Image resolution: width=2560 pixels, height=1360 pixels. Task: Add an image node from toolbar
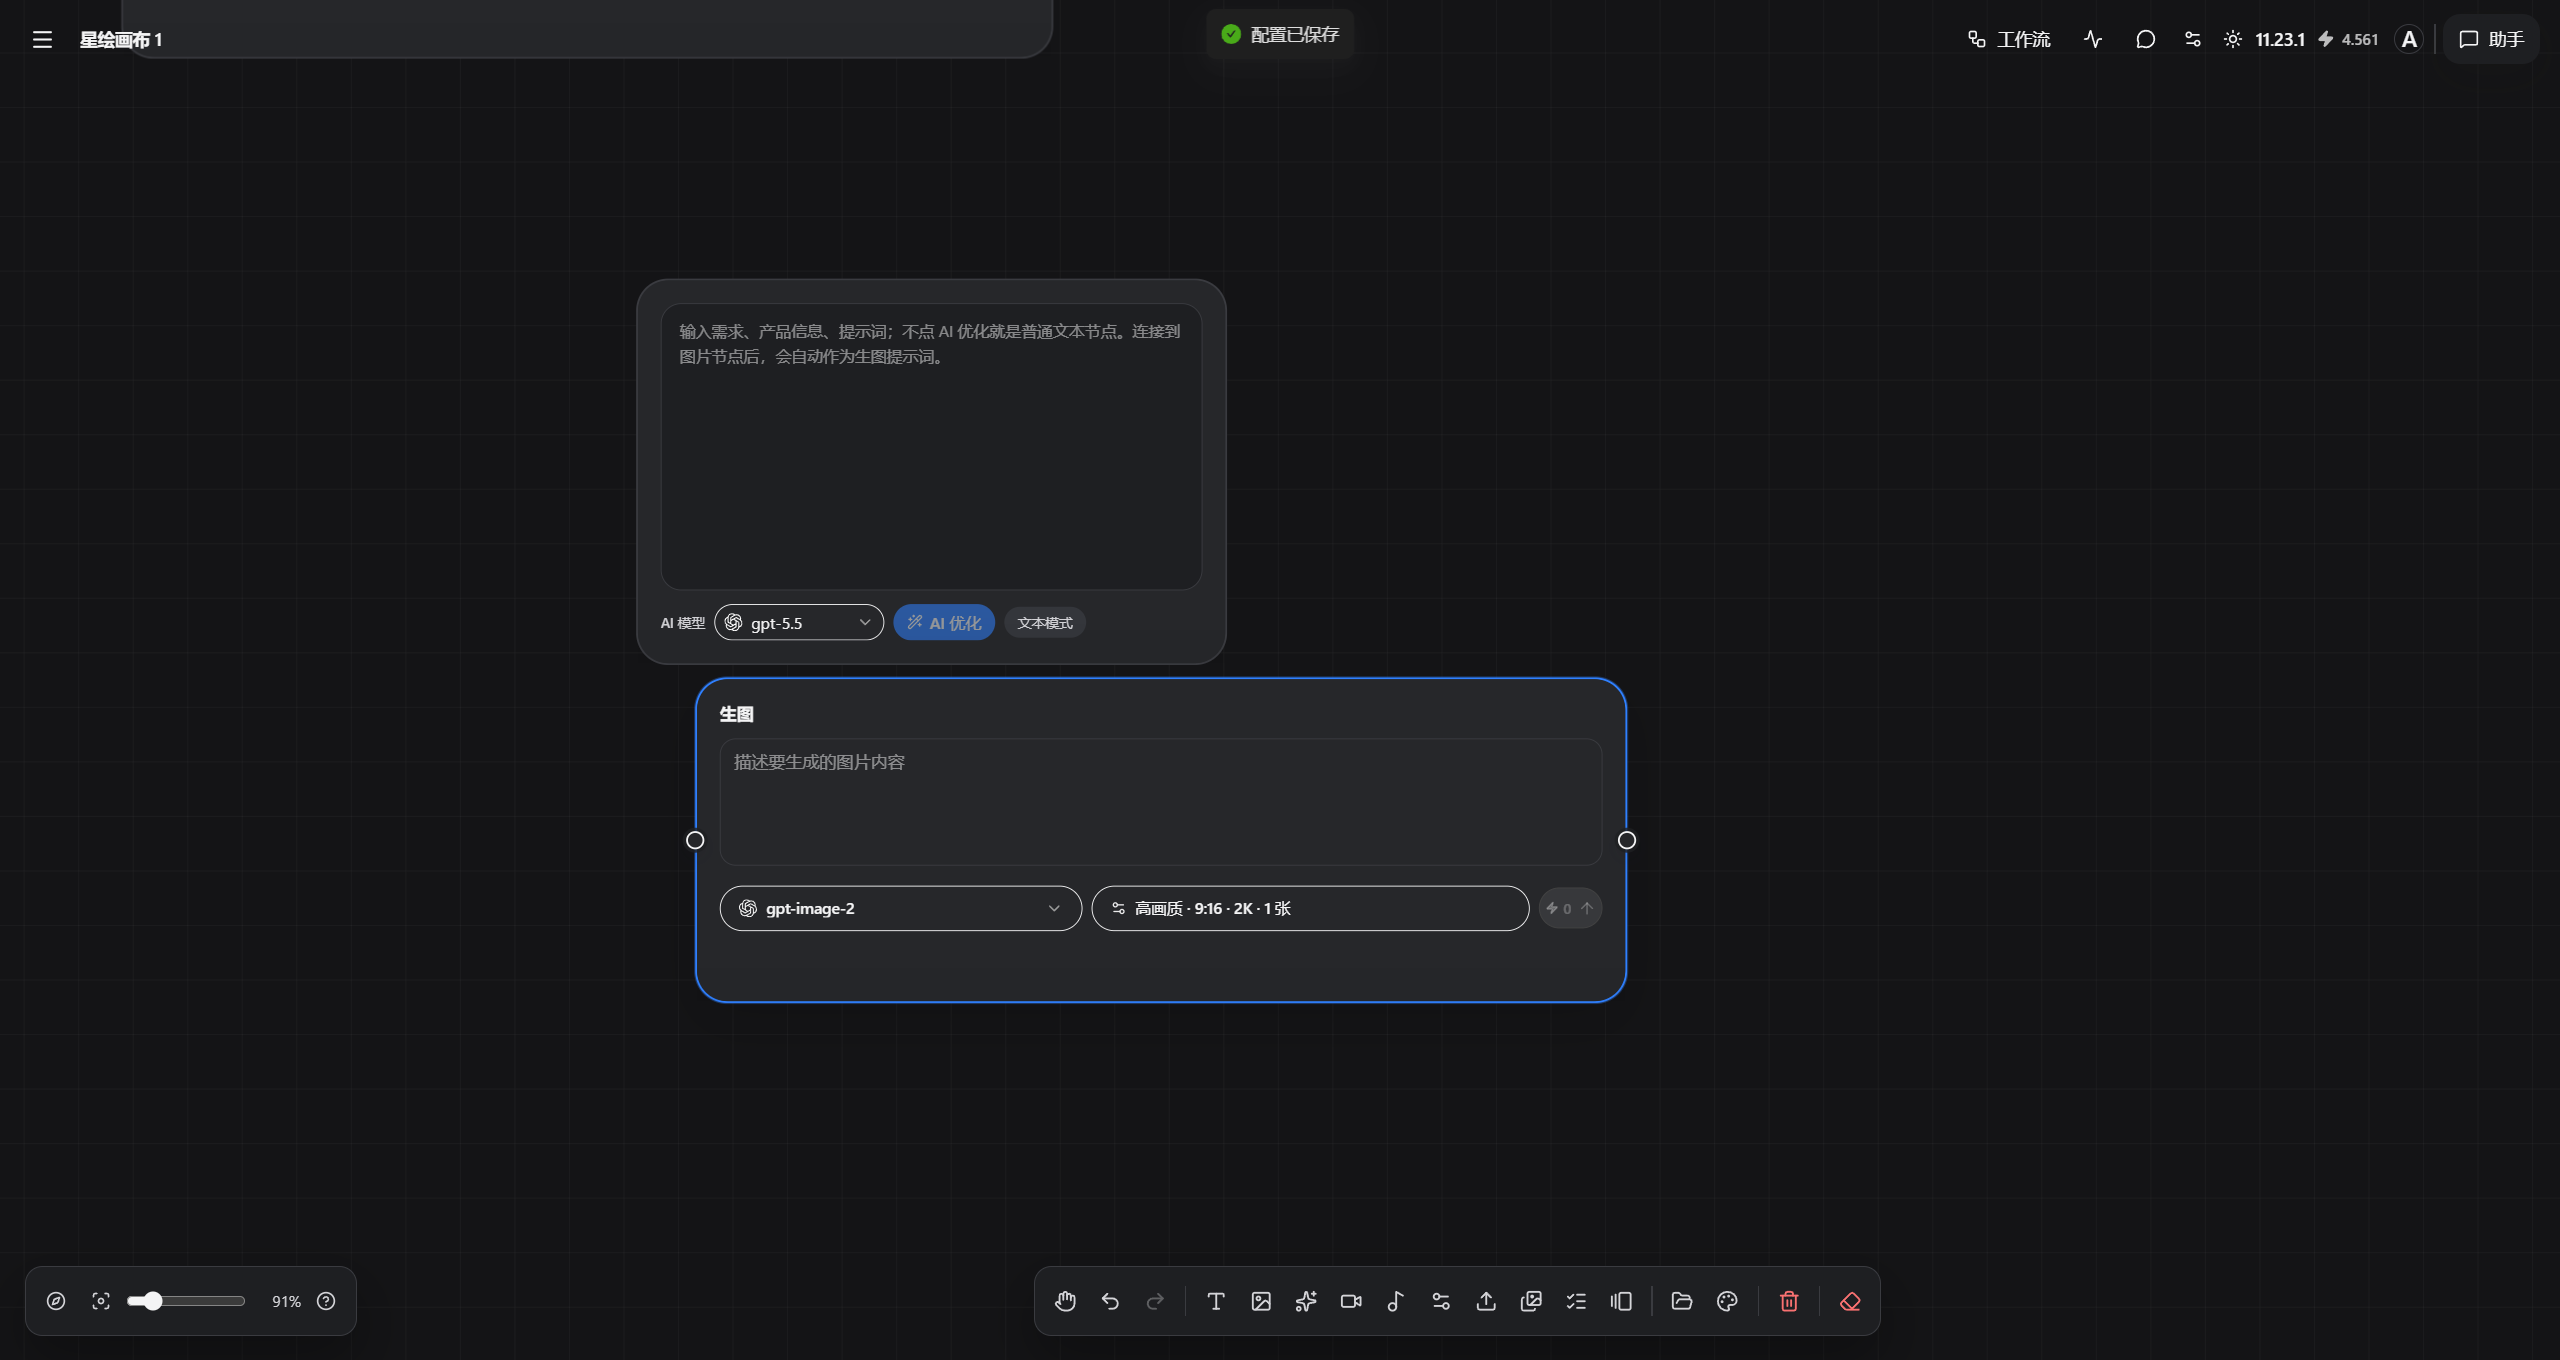click(1261, 1301)
